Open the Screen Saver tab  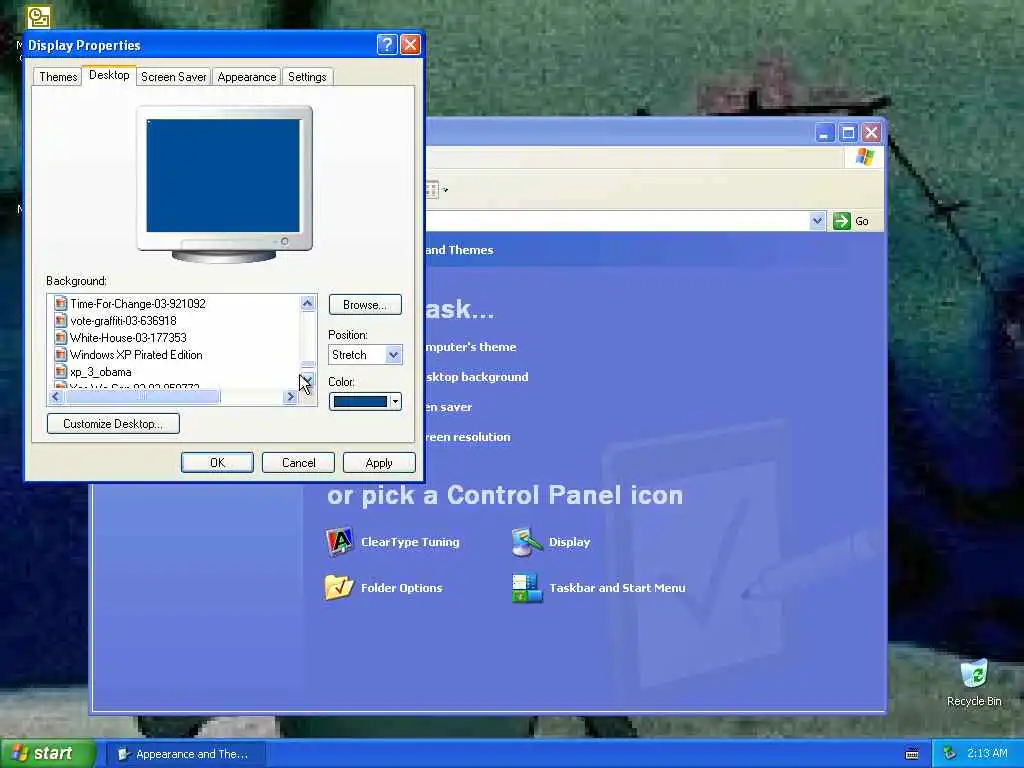point(173,77)
